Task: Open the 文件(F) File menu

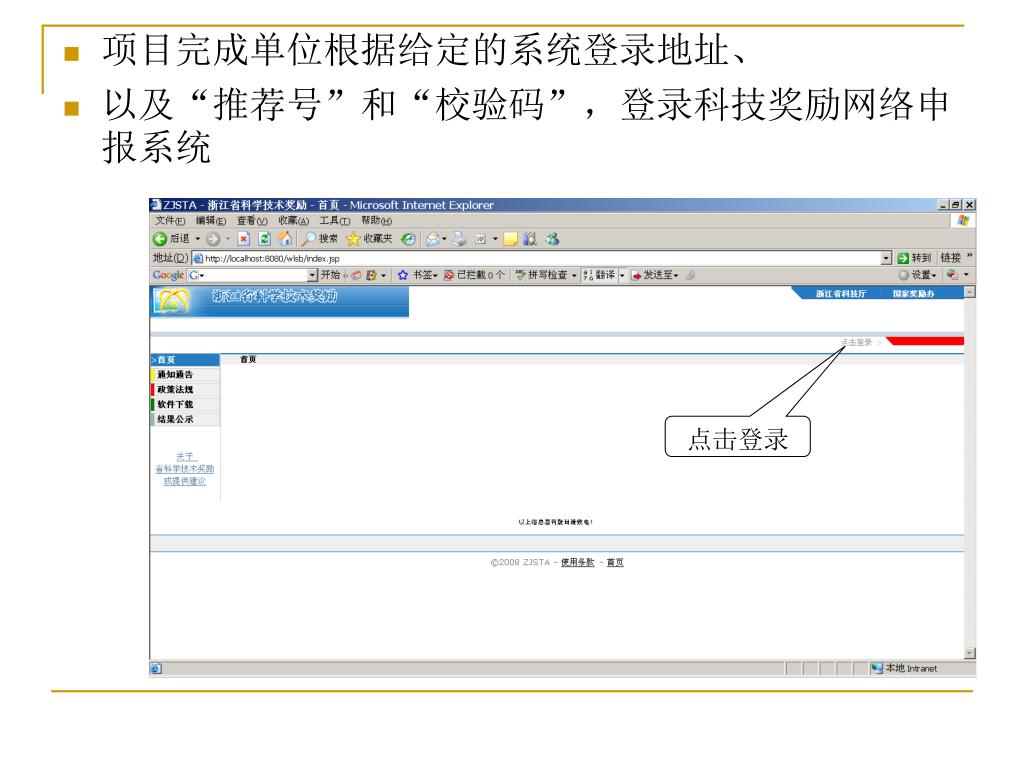Action: coord(170,221)
